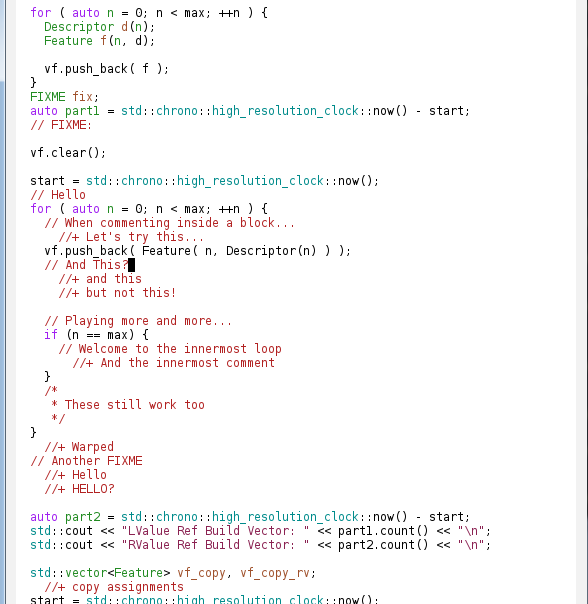Click the '*/' block comment closer

(58, 419)
